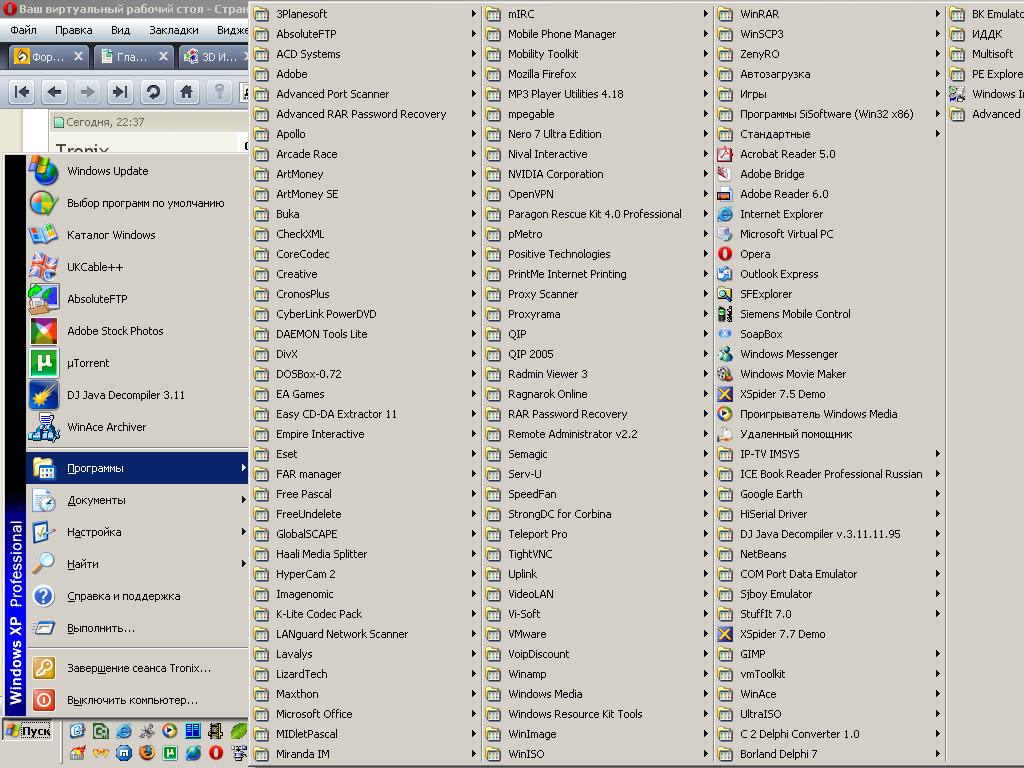
Task: Expand the Nero 7 Ultra Edition folder
Action: pos(554,134)
